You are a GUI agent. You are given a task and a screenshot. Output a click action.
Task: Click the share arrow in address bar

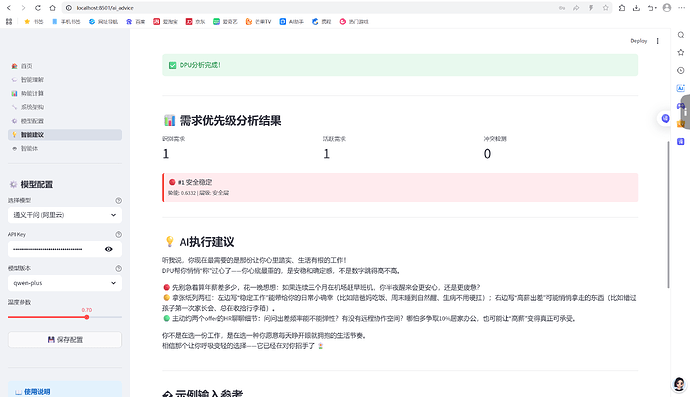(576, 8)
